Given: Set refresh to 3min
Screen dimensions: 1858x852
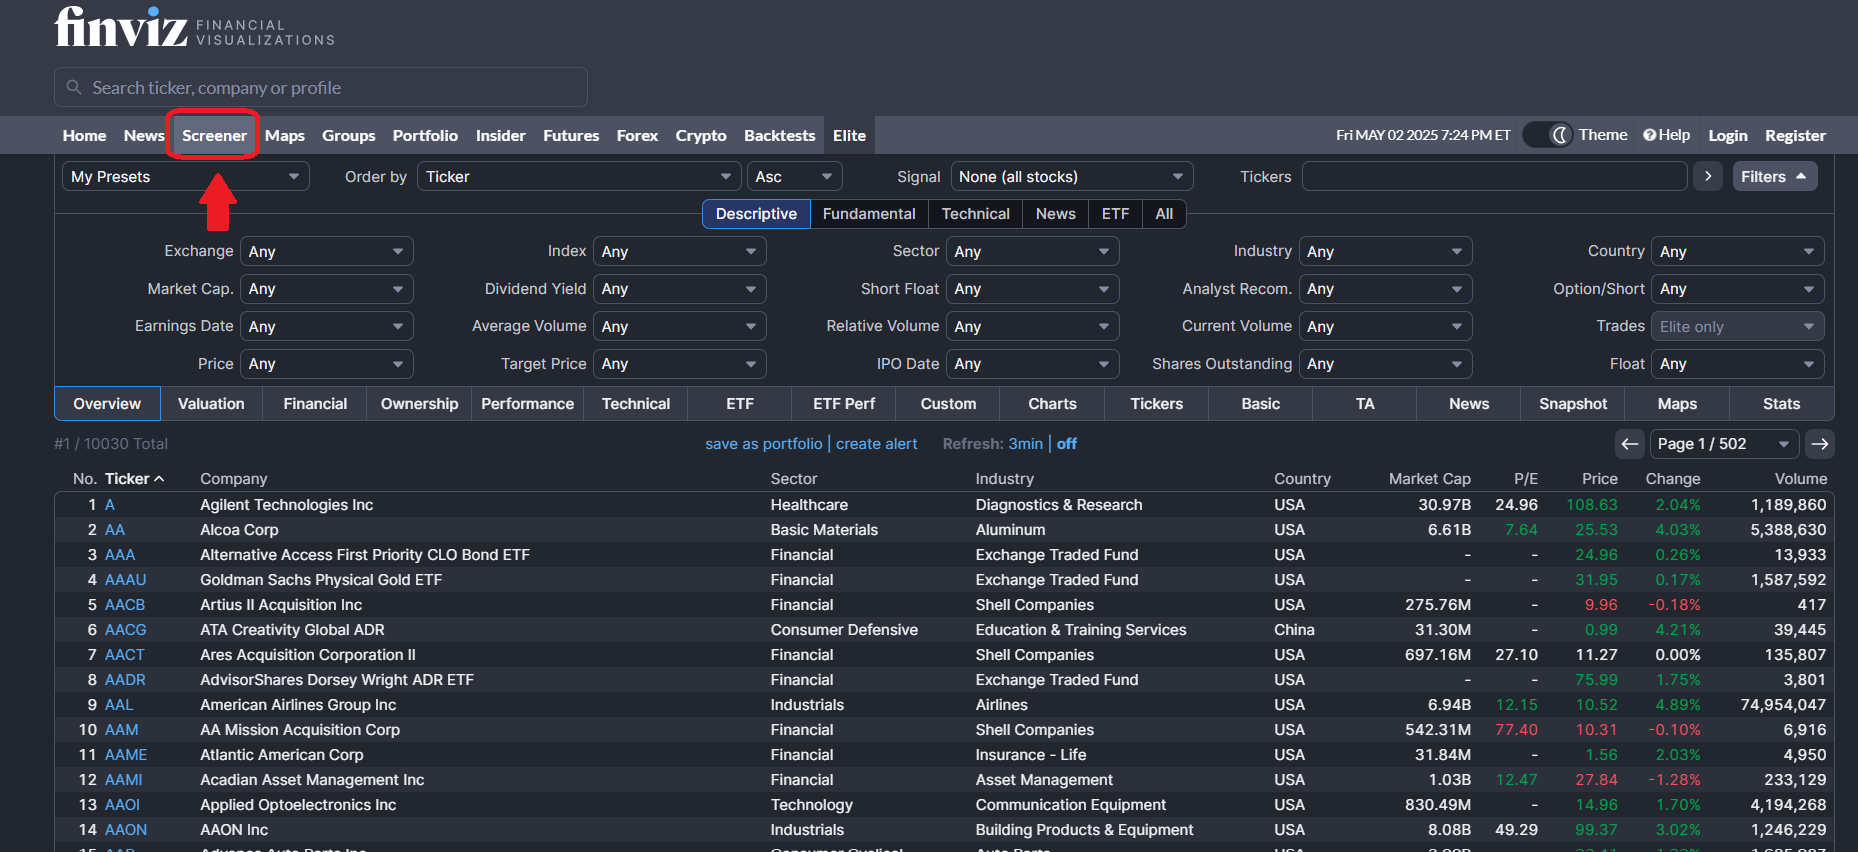Looking at the screenshot, I should (1025, 444).
